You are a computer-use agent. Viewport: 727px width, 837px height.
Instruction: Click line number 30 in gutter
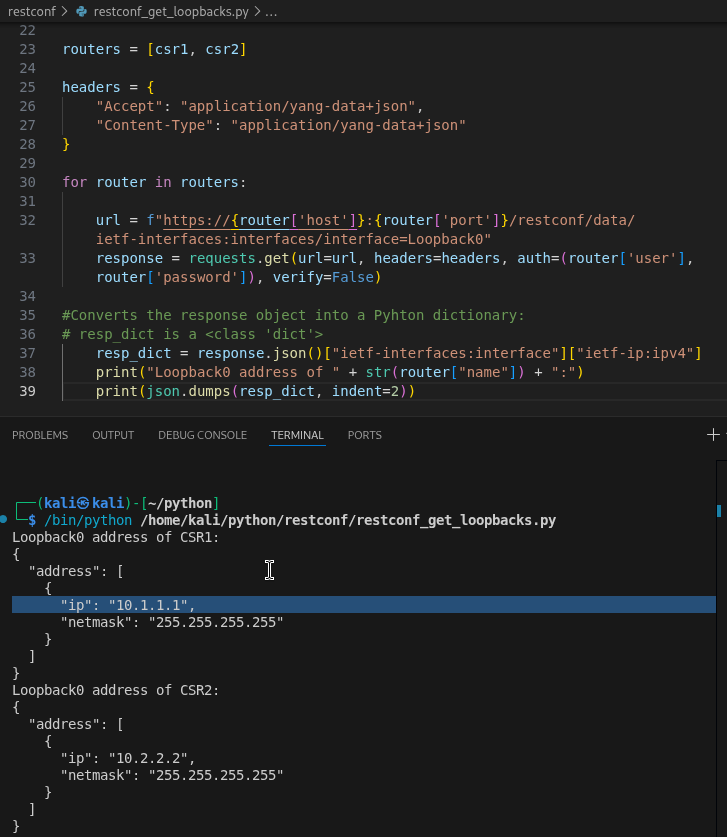(x=27, y=182)
